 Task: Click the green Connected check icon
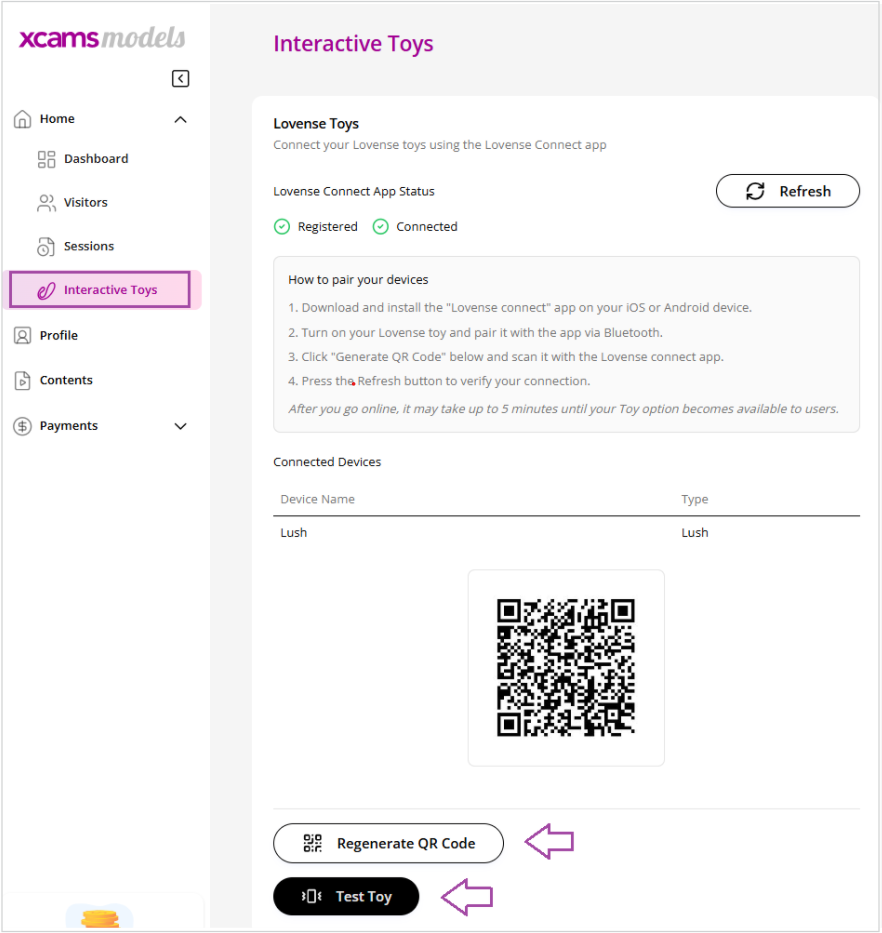[x=381, y=227]
